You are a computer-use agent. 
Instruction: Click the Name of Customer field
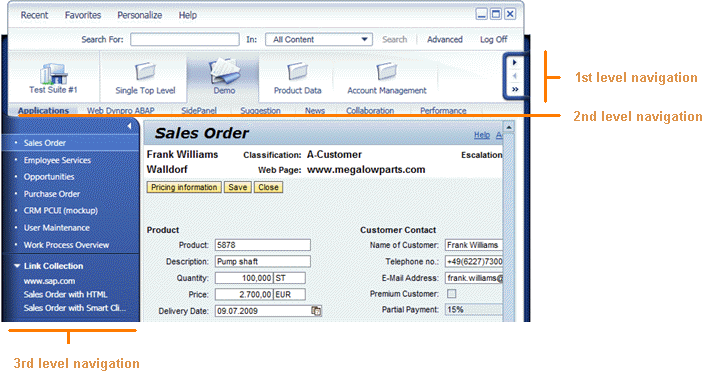click(474, 245)
